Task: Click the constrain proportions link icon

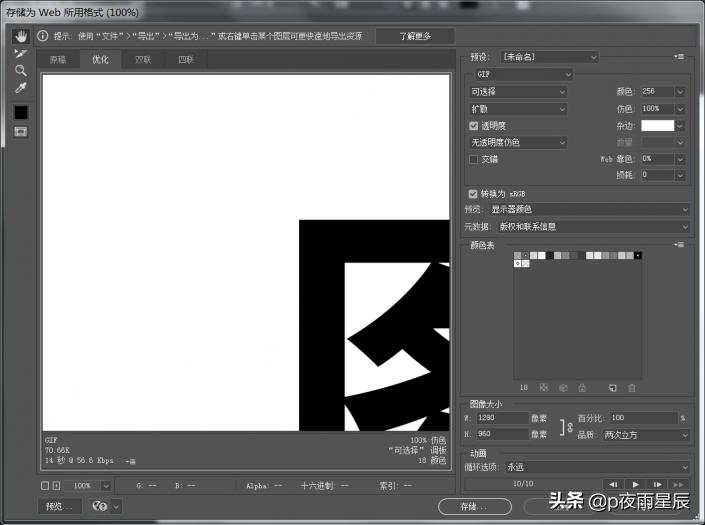Action: (567, 427)
